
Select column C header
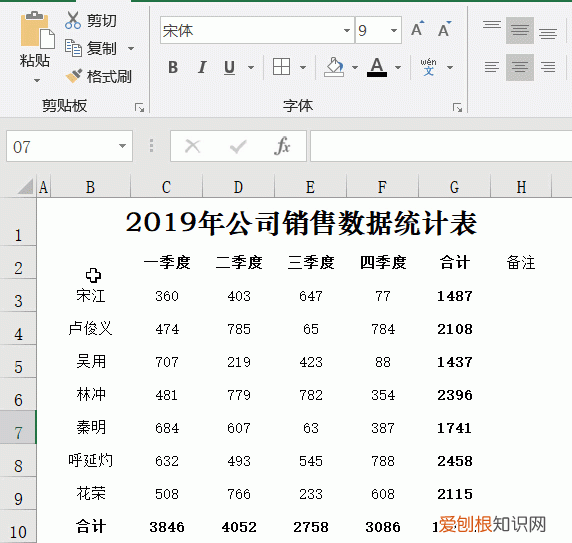(x=166, y=187)
